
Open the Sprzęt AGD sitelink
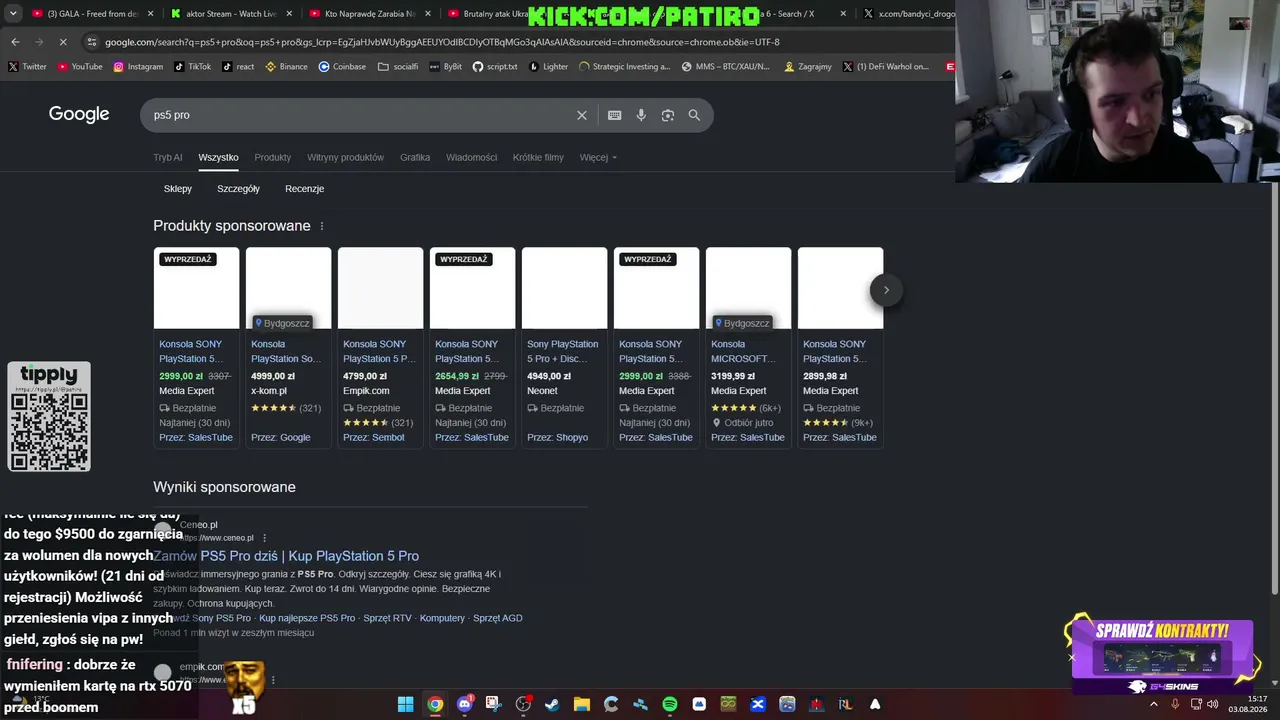pyautogui.click(x=498, y=618)
